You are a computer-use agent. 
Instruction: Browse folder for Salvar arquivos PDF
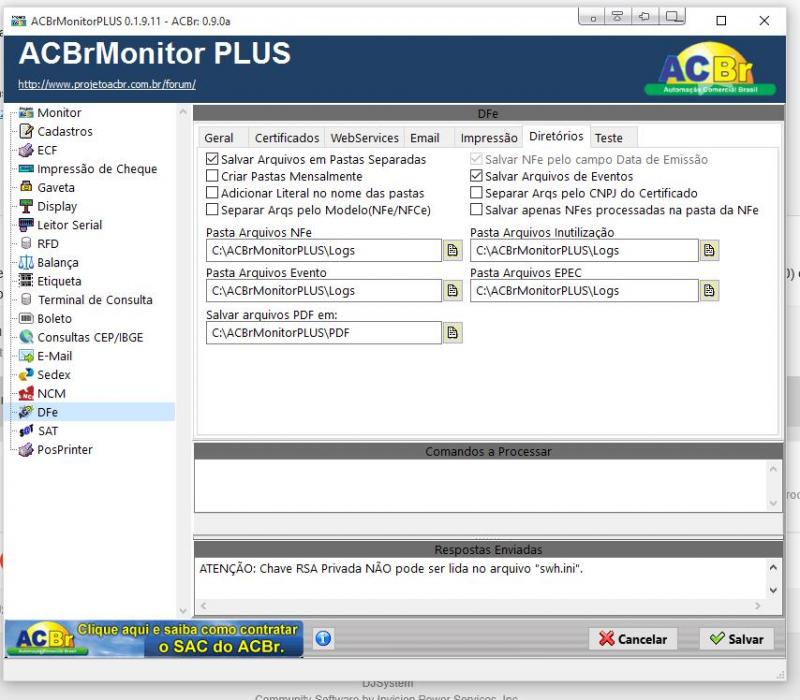pyautogui.click(x=453, y=333)
